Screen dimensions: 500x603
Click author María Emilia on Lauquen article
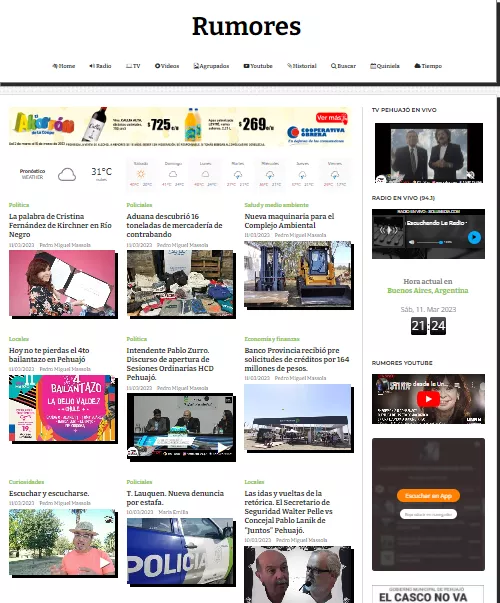pyautogui.click(x=173, y=512)
